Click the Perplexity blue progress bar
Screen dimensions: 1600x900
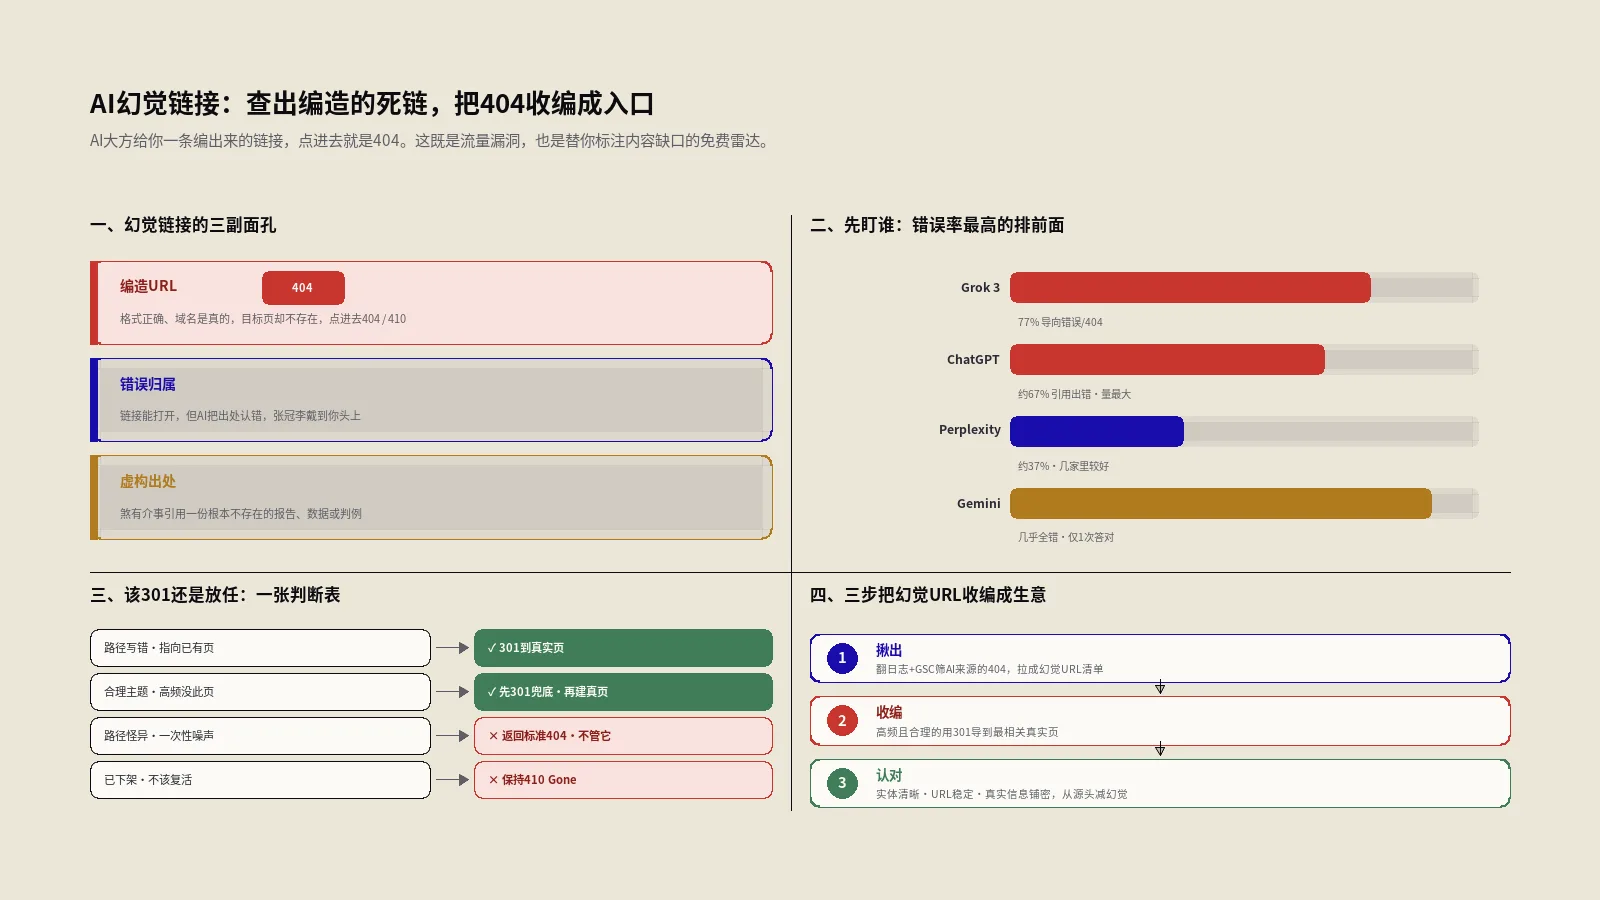[1097, 432]
